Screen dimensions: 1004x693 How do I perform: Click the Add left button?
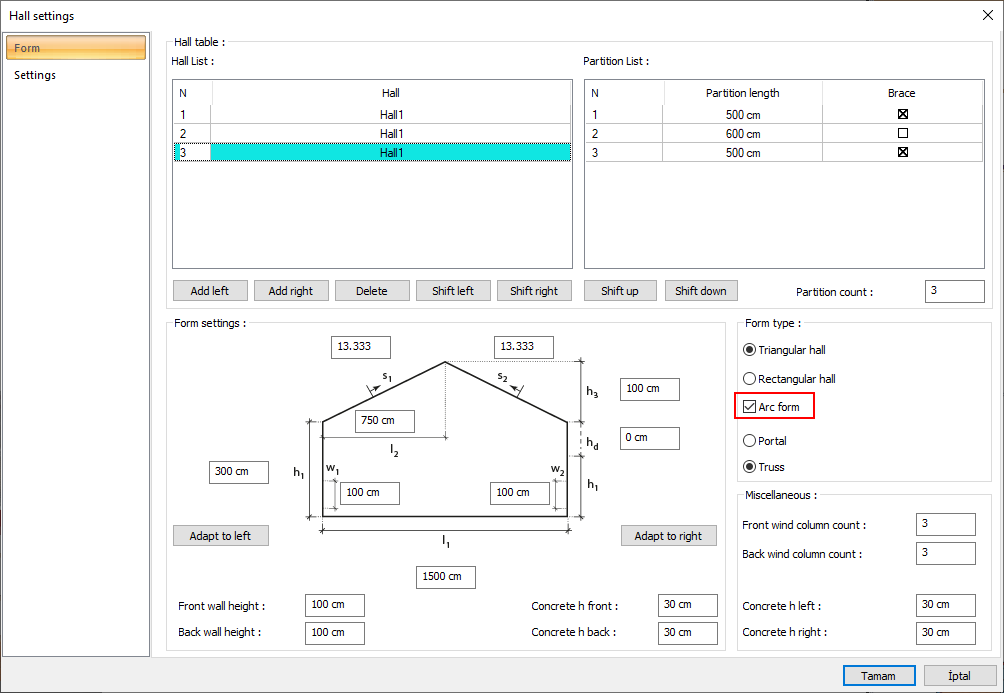[x=209, y=291]
